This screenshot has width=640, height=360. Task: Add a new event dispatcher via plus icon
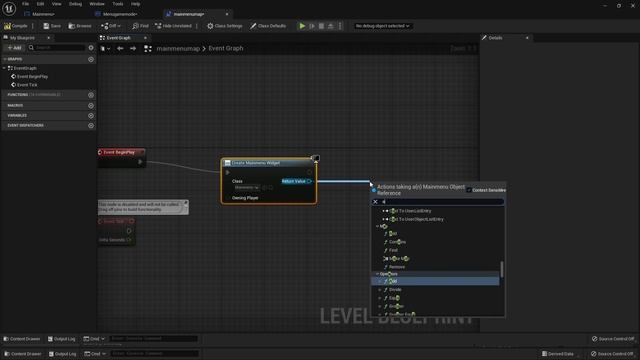(x=91, y=125)
